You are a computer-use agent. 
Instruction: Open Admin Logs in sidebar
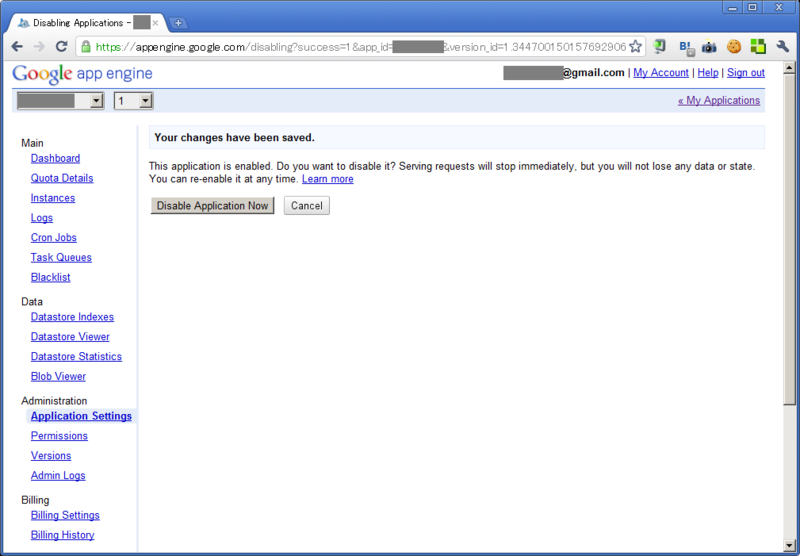pos(58,475)
